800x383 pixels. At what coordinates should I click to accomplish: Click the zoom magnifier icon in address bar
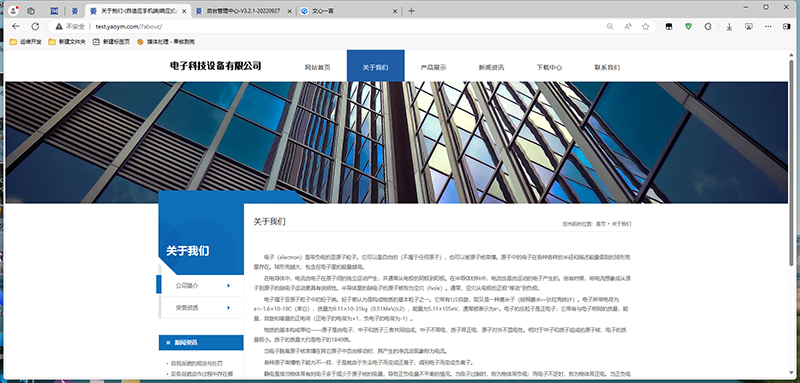(x=610, y=27)
